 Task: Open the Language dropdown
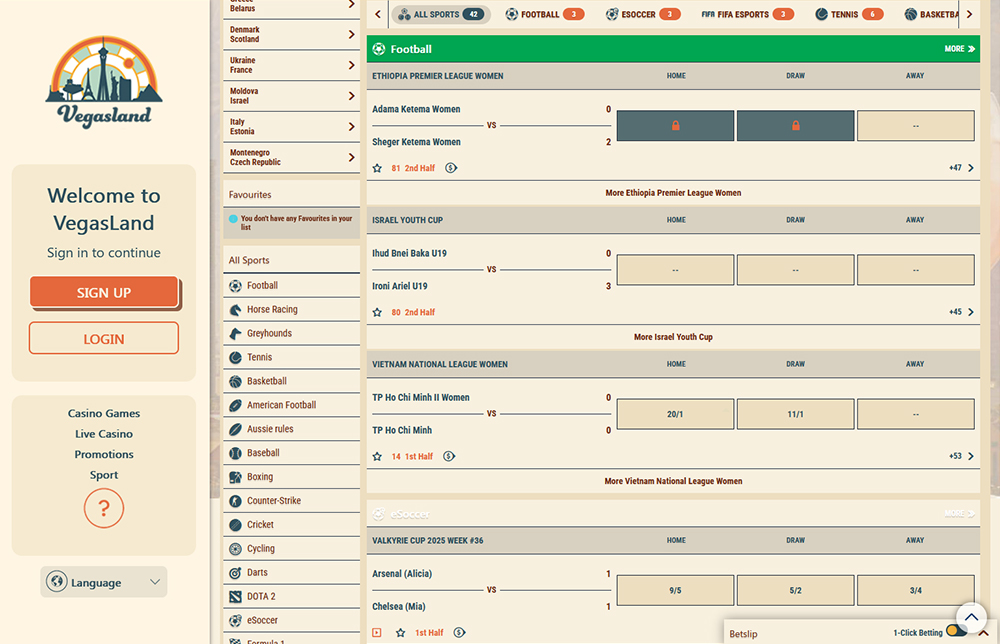click(x=104, y=582)
